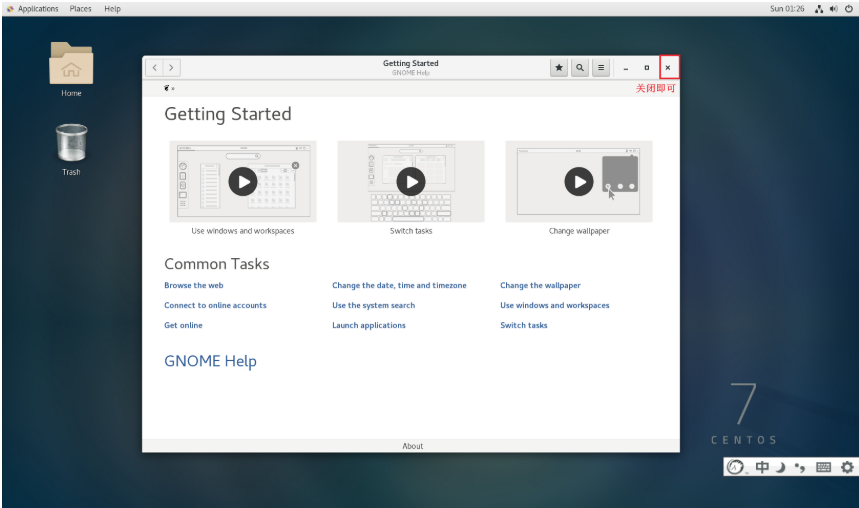Click the volume speaker icon
Viewport: 859px width, 508px height.
click(x=834, y=9)
